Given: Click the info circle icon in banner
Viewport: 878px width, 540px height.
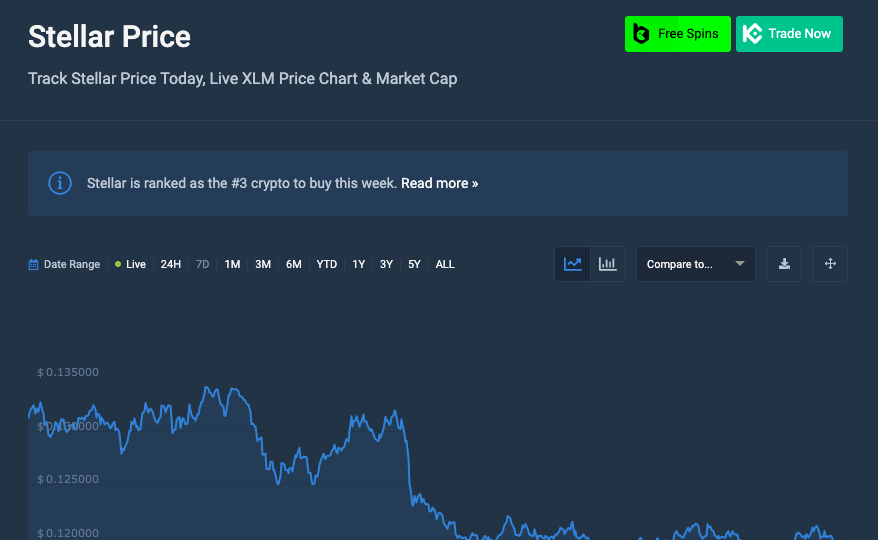Looking at the screenshot, I should [60, 183].
